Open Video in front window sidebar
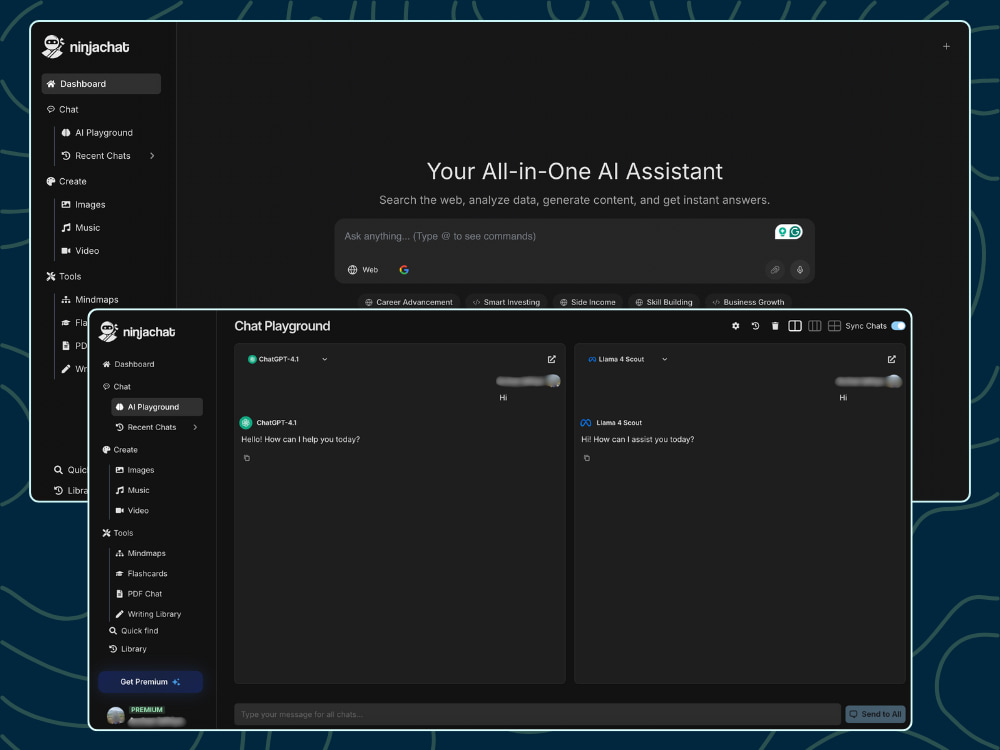Screen dimensions: 1000x750 tap(131, 511)
